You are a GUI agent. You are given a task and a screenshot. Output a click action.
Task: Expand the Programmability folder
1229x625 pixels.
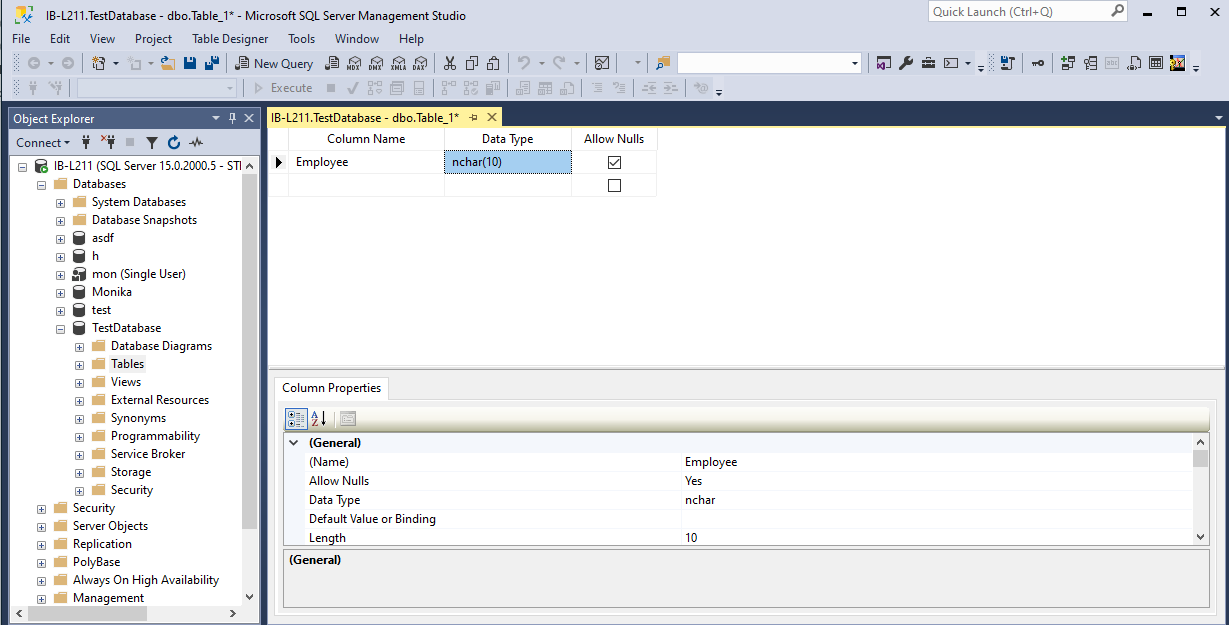[x=80, y=436]
